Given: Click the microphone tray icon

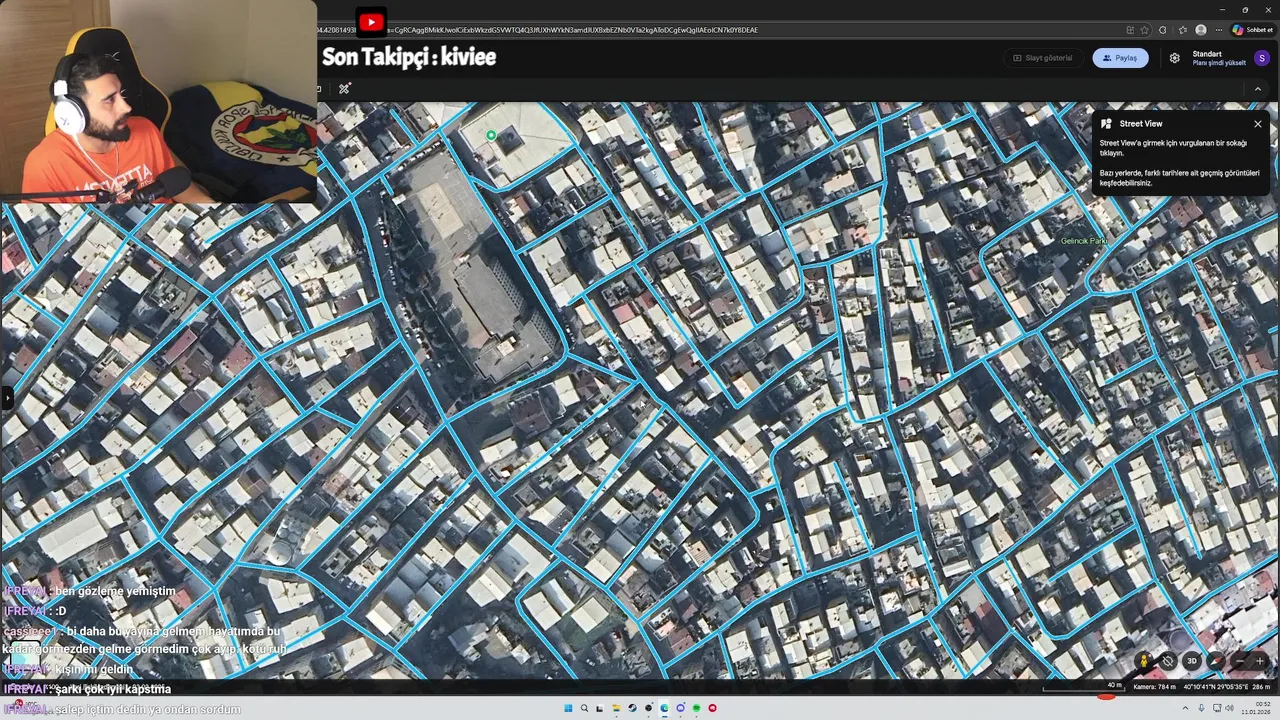Looking at the screenshot, I should [1202, 708].
